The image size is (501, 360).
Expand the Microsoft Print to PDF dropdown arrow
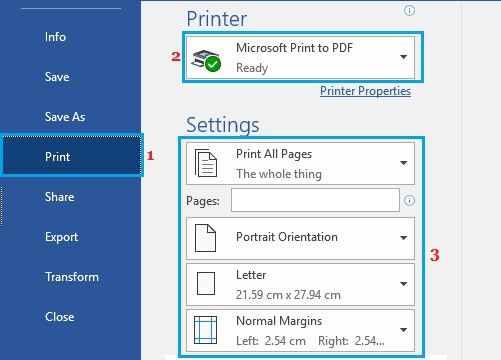click(x=403, y=57)
